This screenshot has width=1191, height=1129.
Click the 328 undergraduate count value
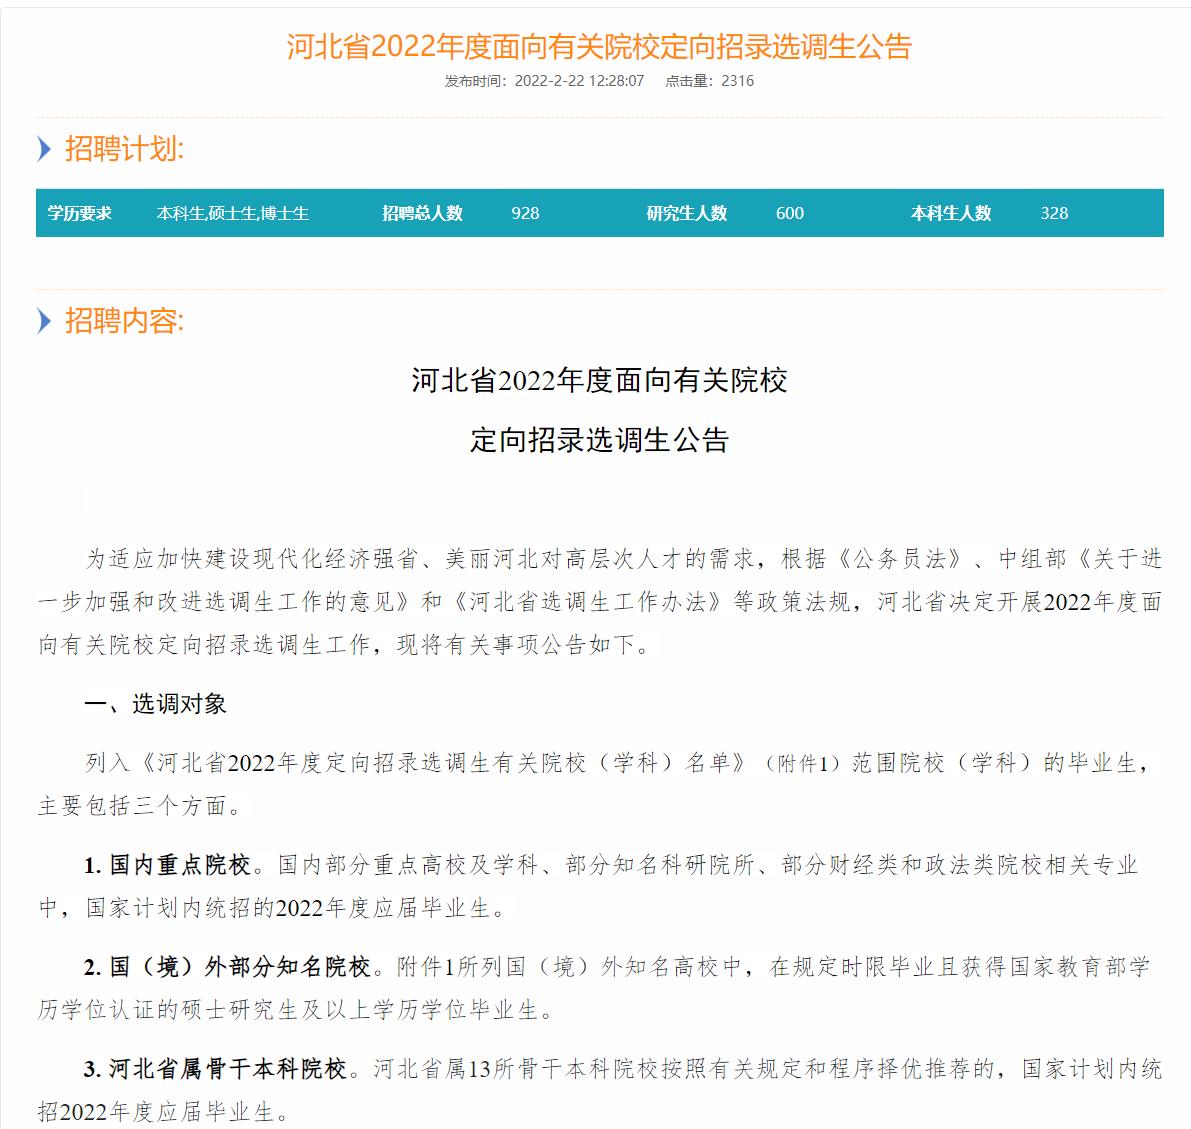[1054, 213]
